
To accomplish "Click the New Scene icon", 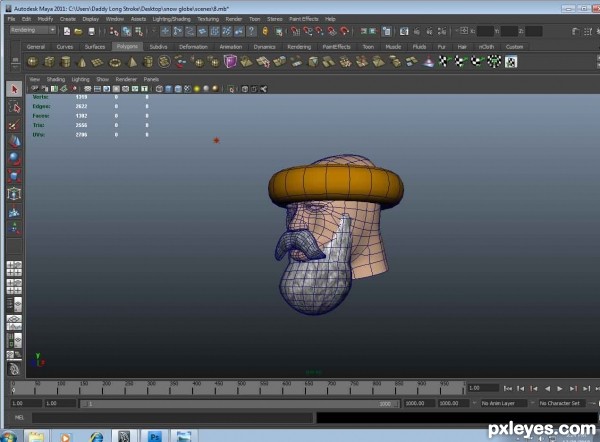I will 67,31.
